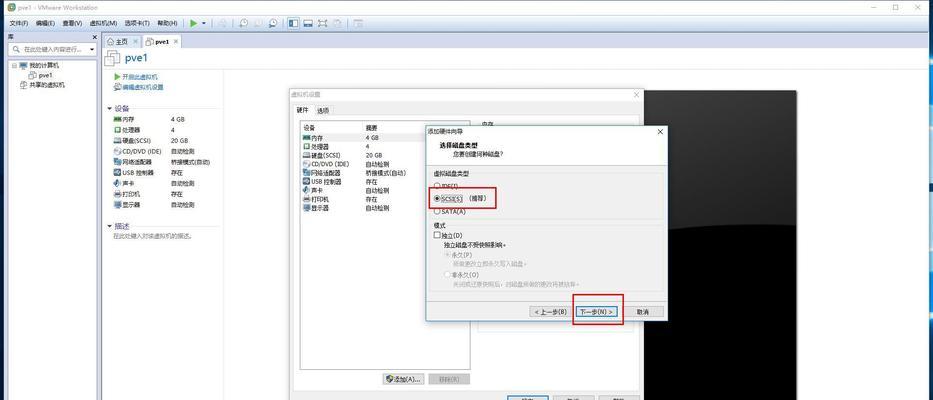Screen dimensions: 933x400
Task: Click the 打印机 printer icon in pve1 summary
Action: [x=117, y=194]
